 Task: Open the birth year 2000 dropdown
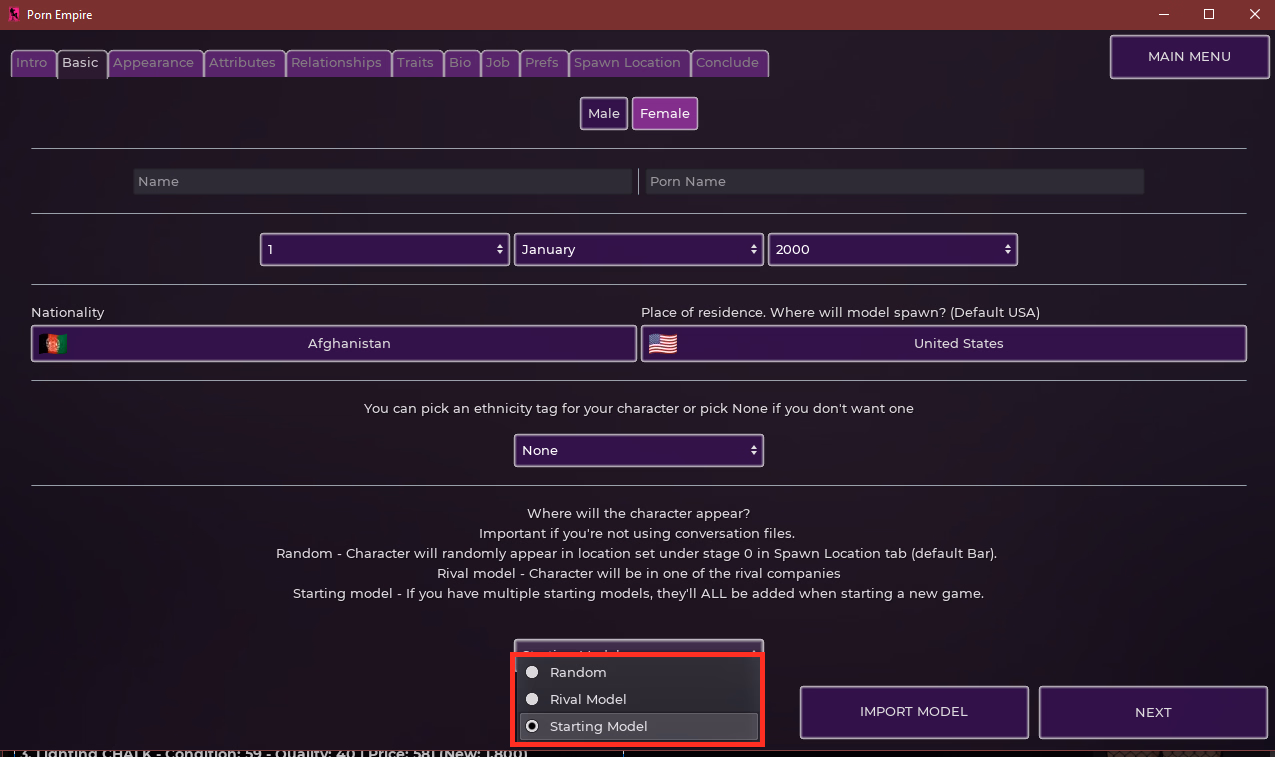pyautogui.click(x=892, y=250)
